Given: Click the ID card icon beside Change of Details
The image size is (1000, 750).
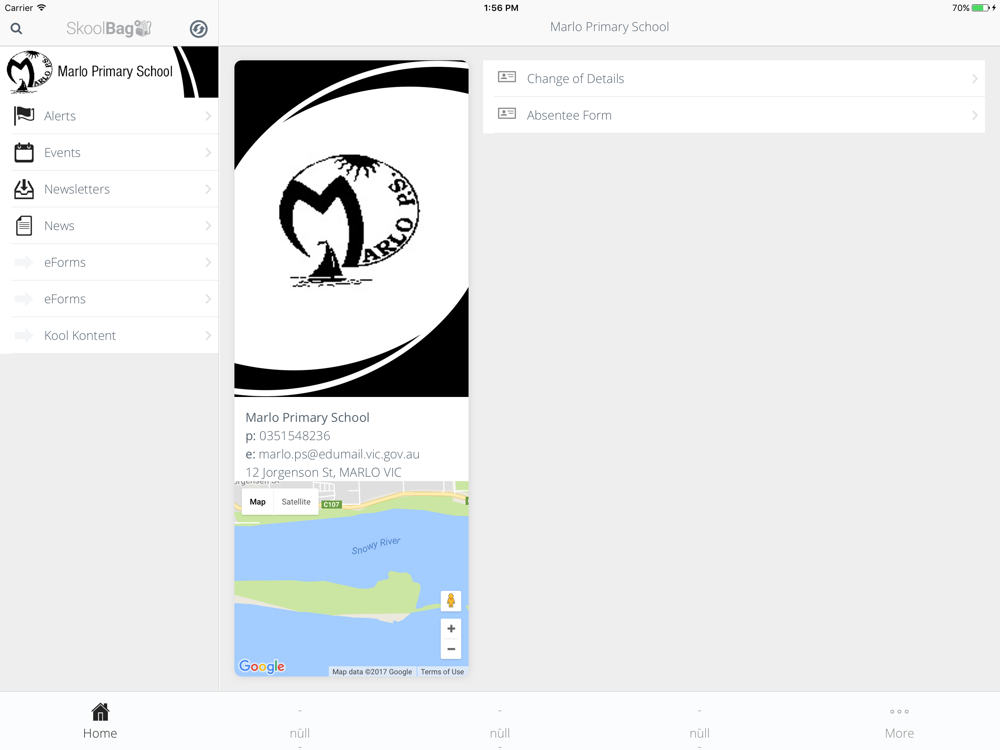Looking at the screenshot, I should tap(507, 77).
